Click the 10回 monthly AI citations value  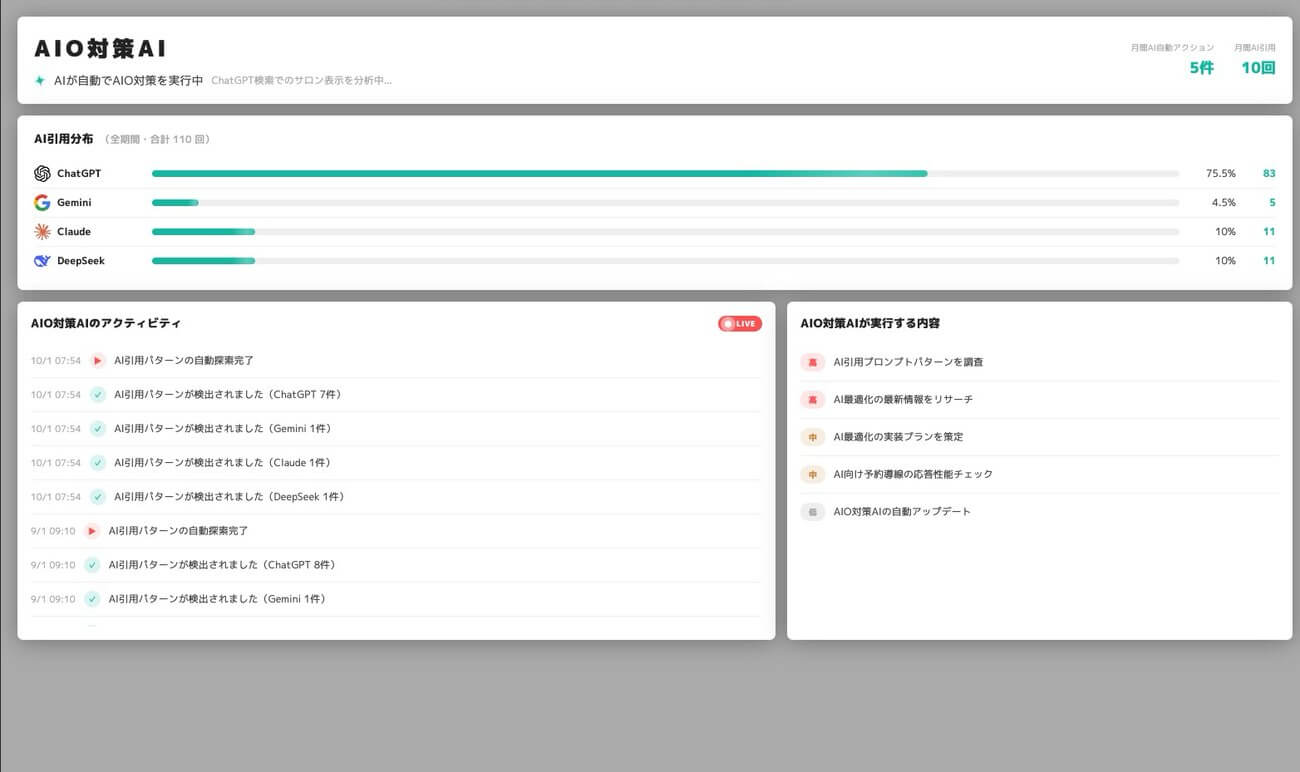1258,68
